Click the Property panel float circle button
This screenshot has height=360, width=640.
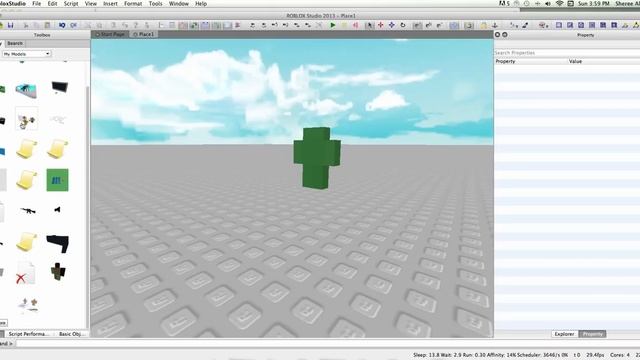point(505,35)
